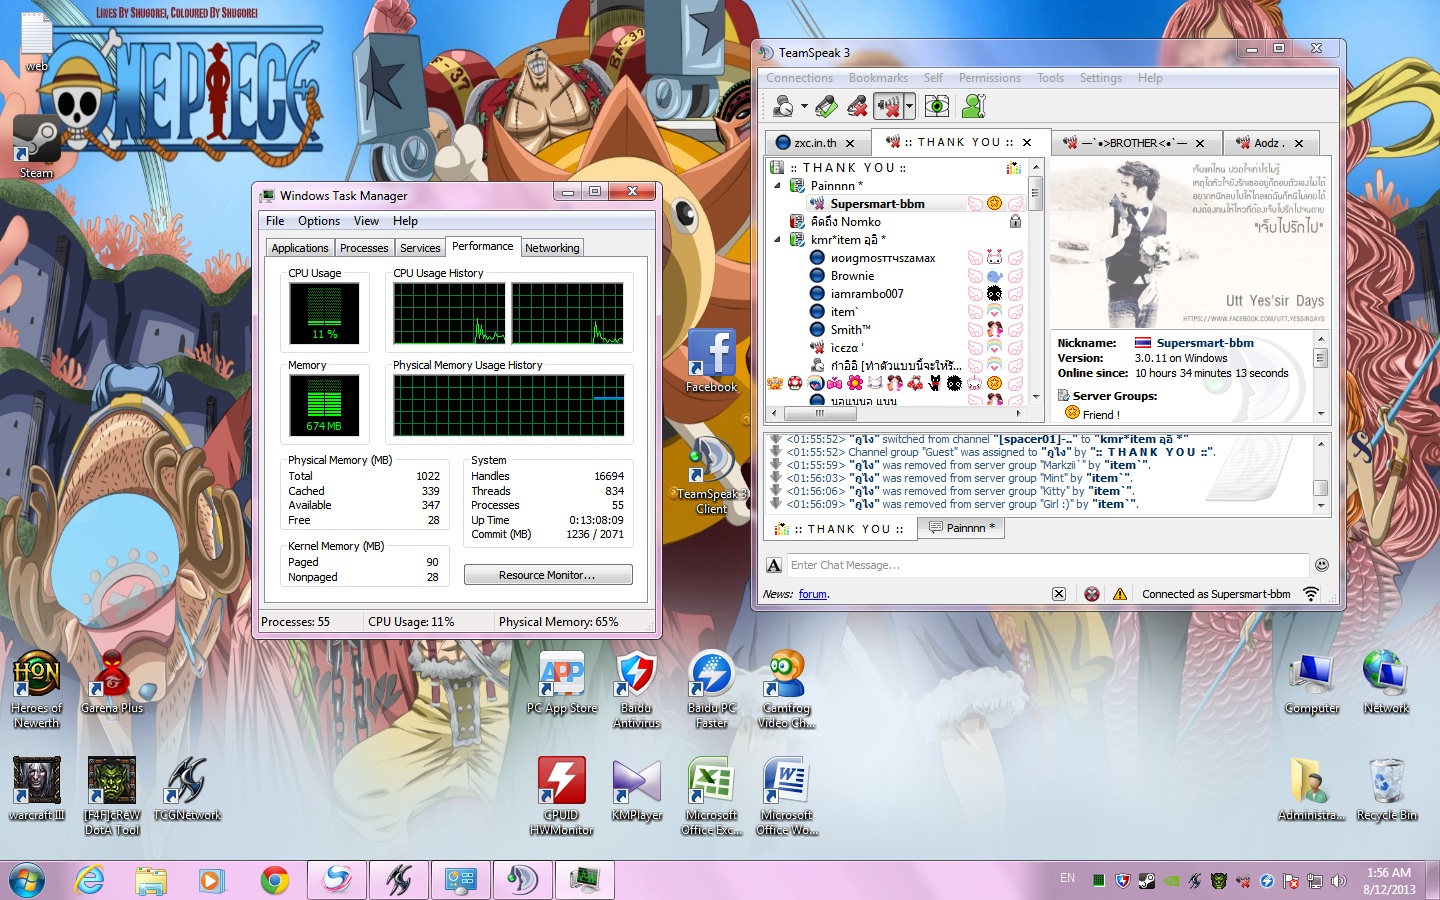Click the KMPlayer desktop icon
This screenshot has width=1440, height=900.
pos(637,789)
